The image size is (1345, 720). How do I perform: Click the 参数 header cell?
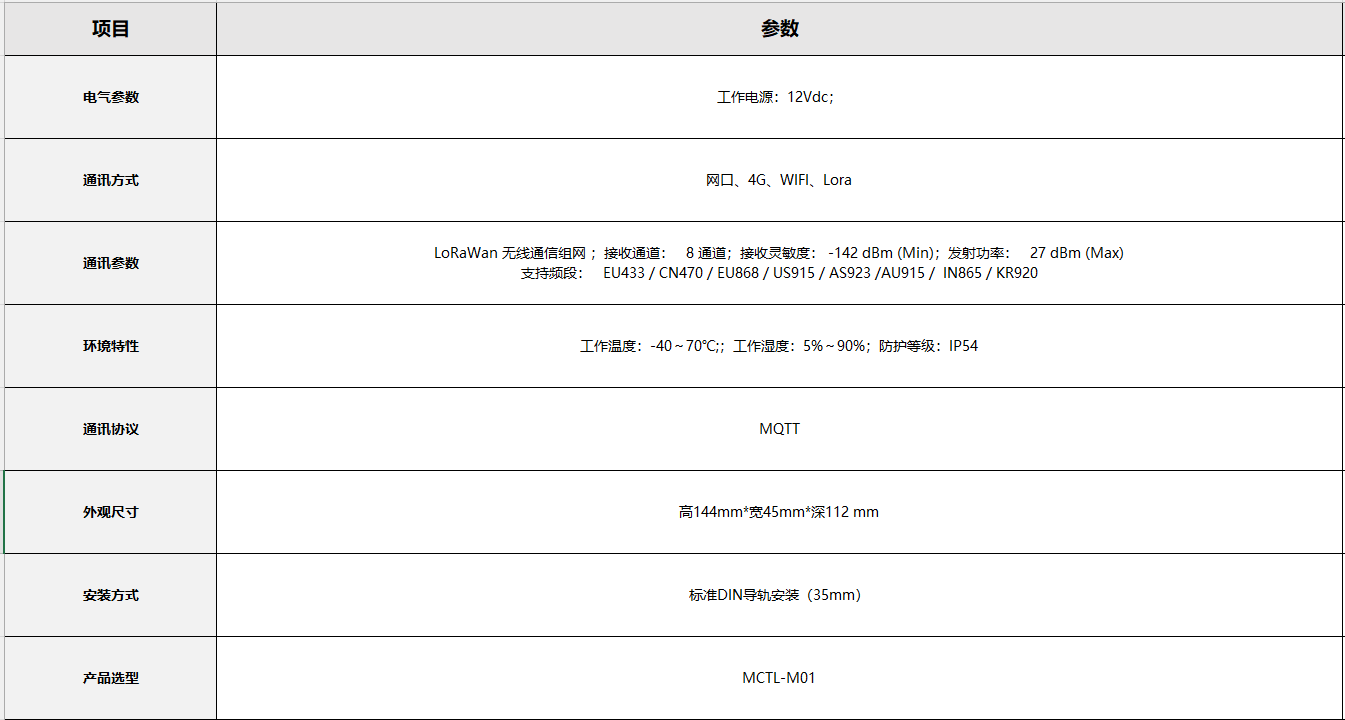(x=779, y=29)
